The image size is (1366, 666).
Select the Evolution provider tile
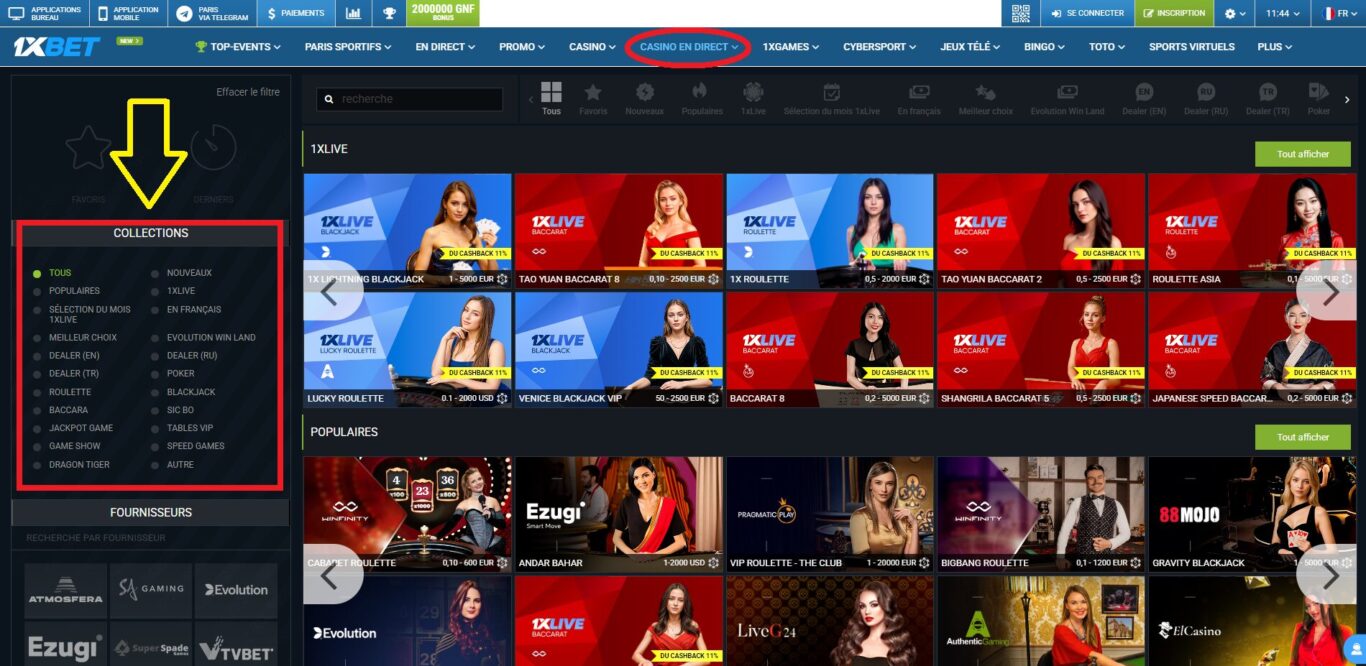(x=236, y=590)
